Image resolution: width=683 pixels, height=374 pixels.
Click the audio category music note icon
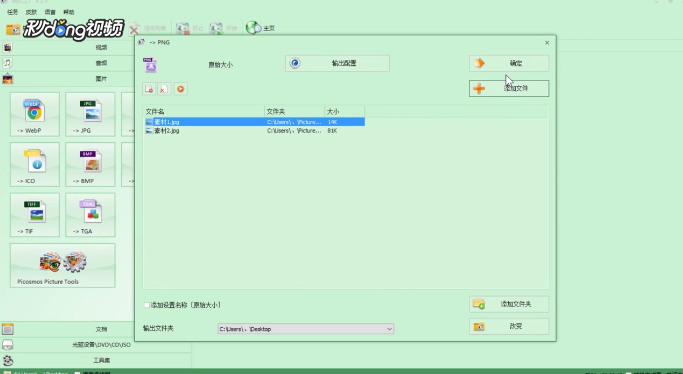[7, 63]
